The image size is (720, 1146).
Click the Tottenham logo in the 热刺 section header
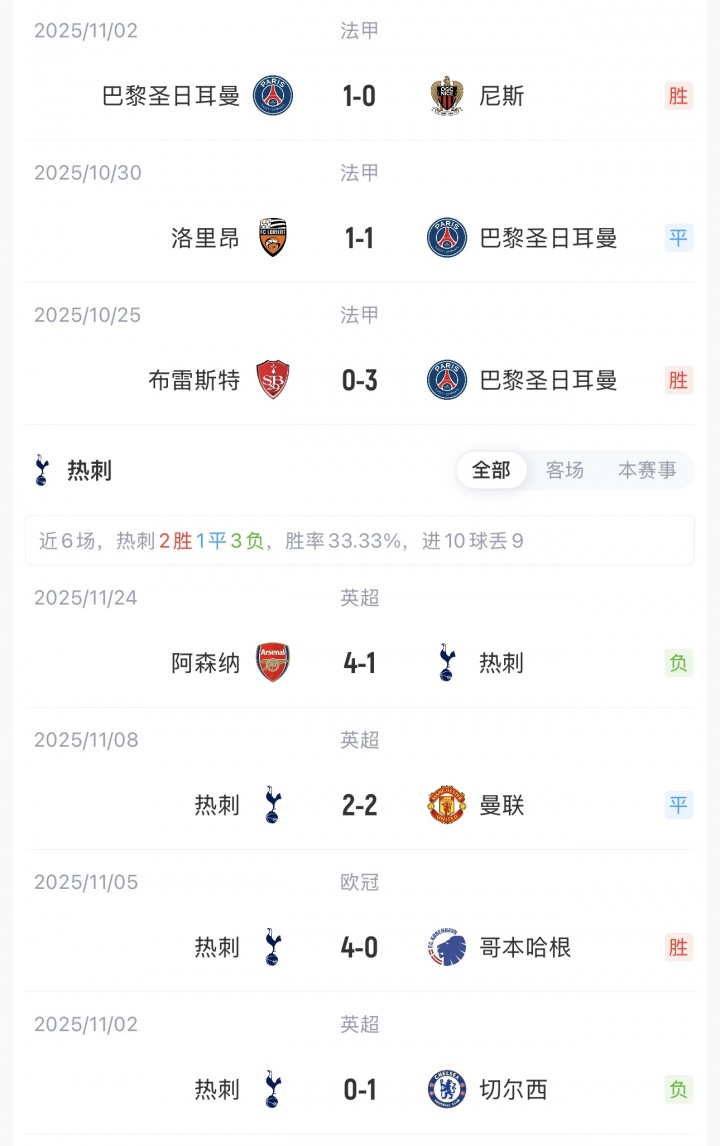pyautogui.click(x=41, y=470)
